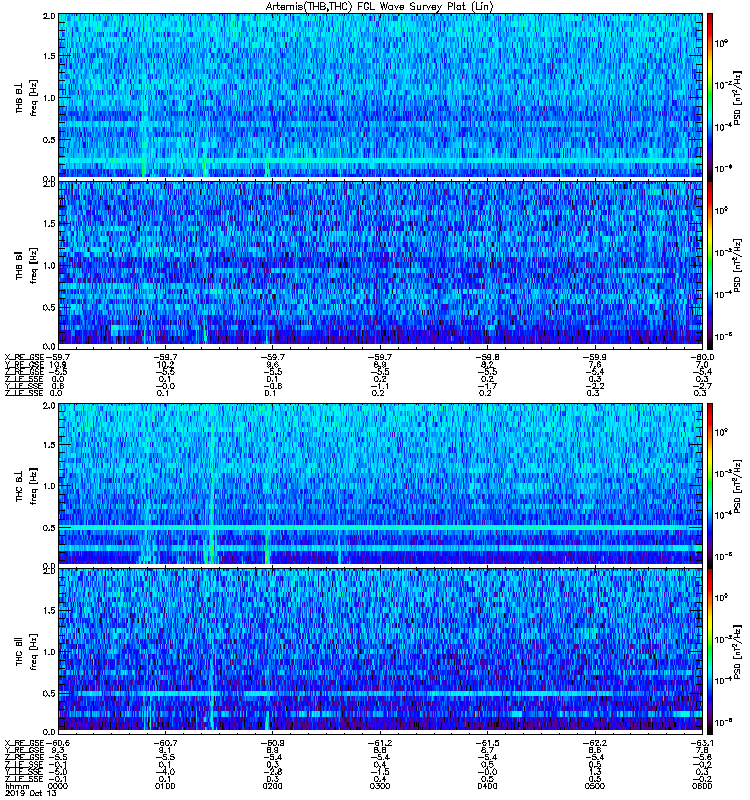Click inside the THB B⊥ spectrogram panel
Viewport: 750px width, 800px height.
tap(380, 96)
